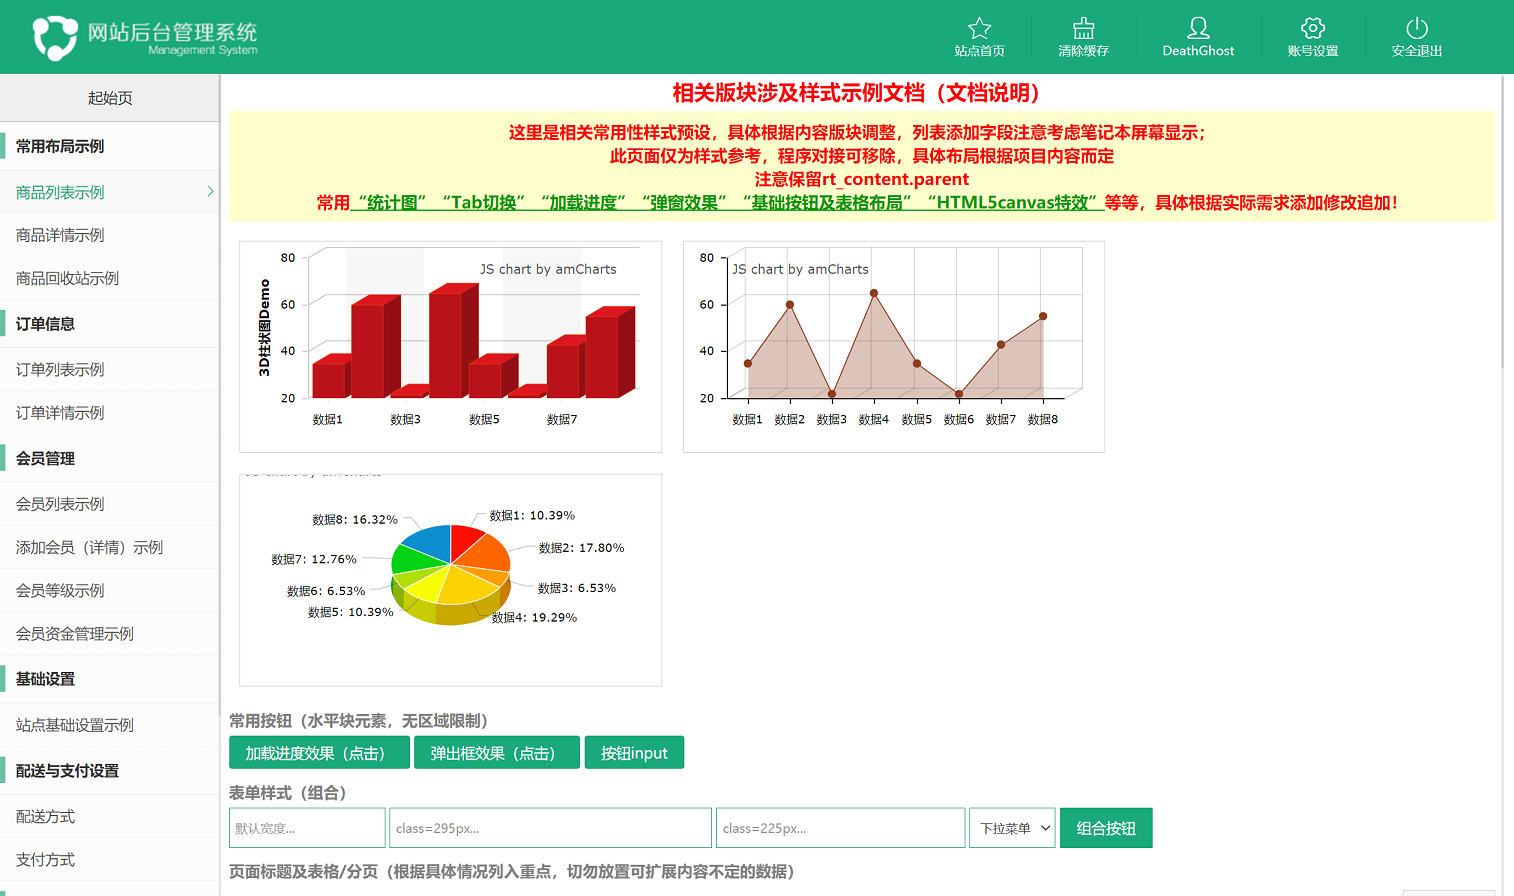Click the 账号设置 gear icon
Viewport: 1514px width, 896px height.
click(x=1313, y=28)
